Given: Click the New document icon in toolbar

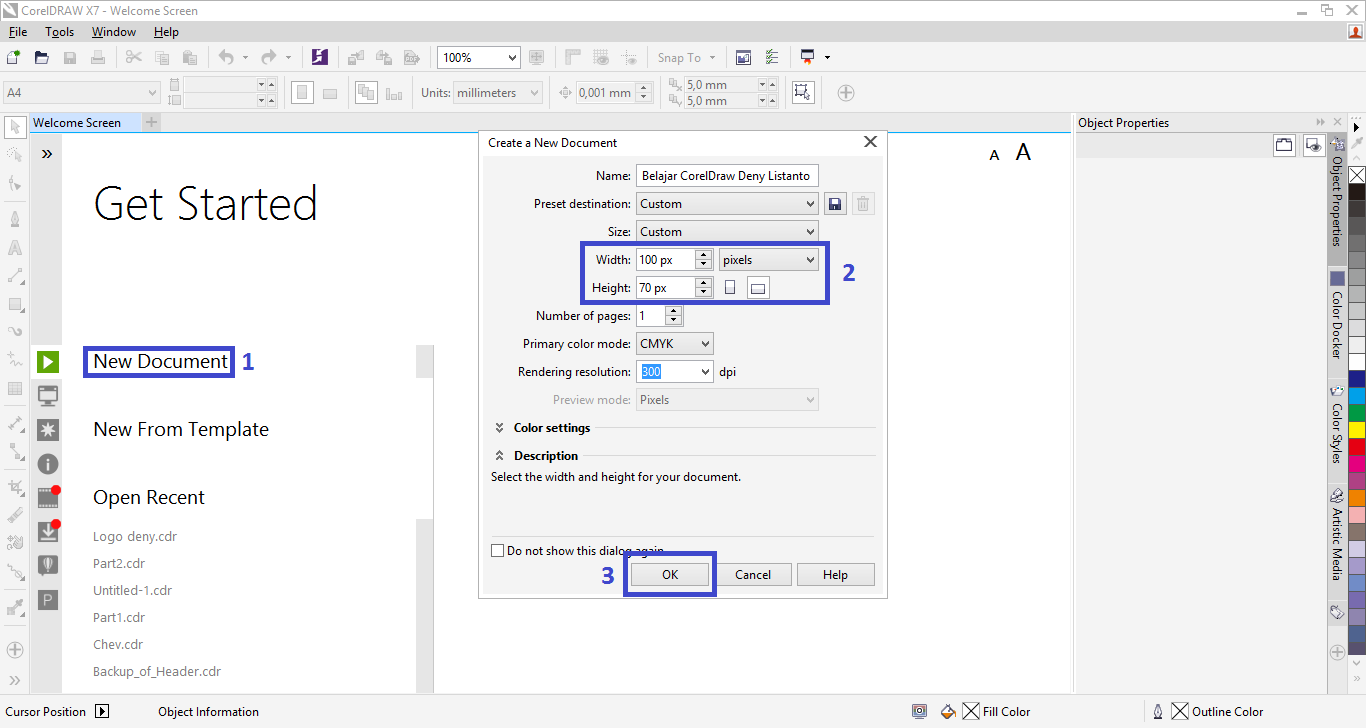Looking at the screenshot, I should [14, 57].
